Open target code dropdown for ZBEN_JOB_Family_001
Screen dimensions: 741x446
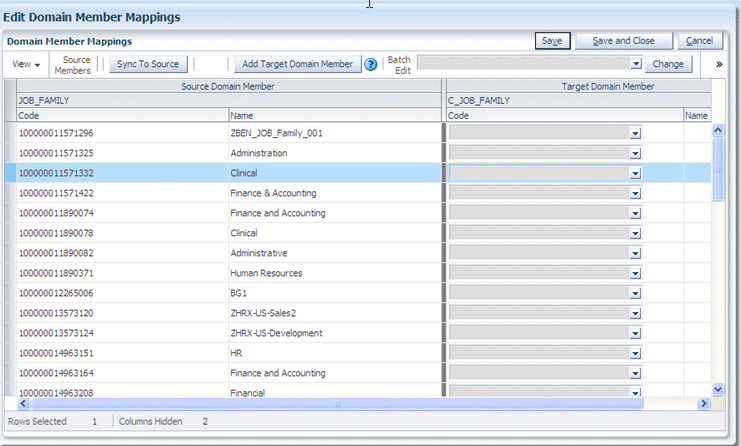[x=635, y=134]
